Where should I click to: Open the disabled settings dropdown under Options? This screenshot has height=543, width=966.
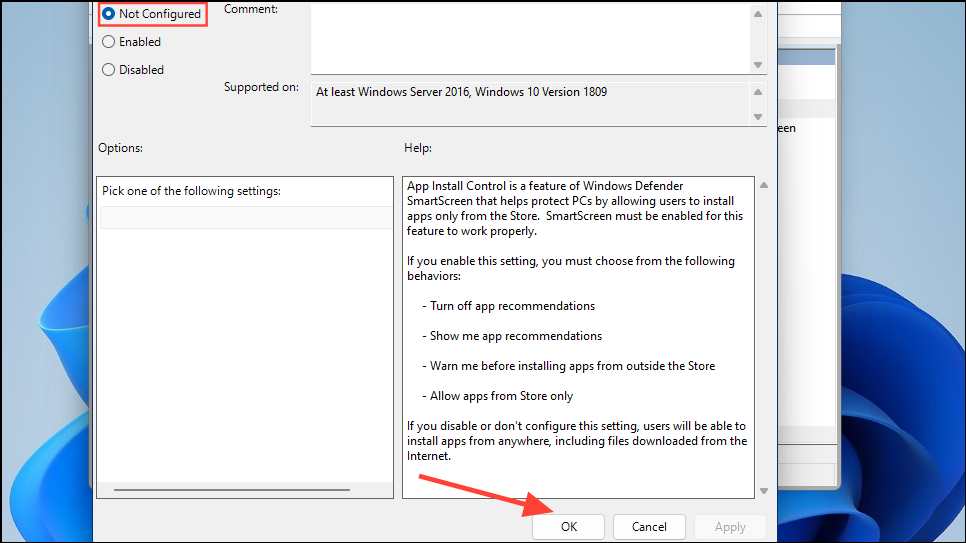click(x=246, y=218)
